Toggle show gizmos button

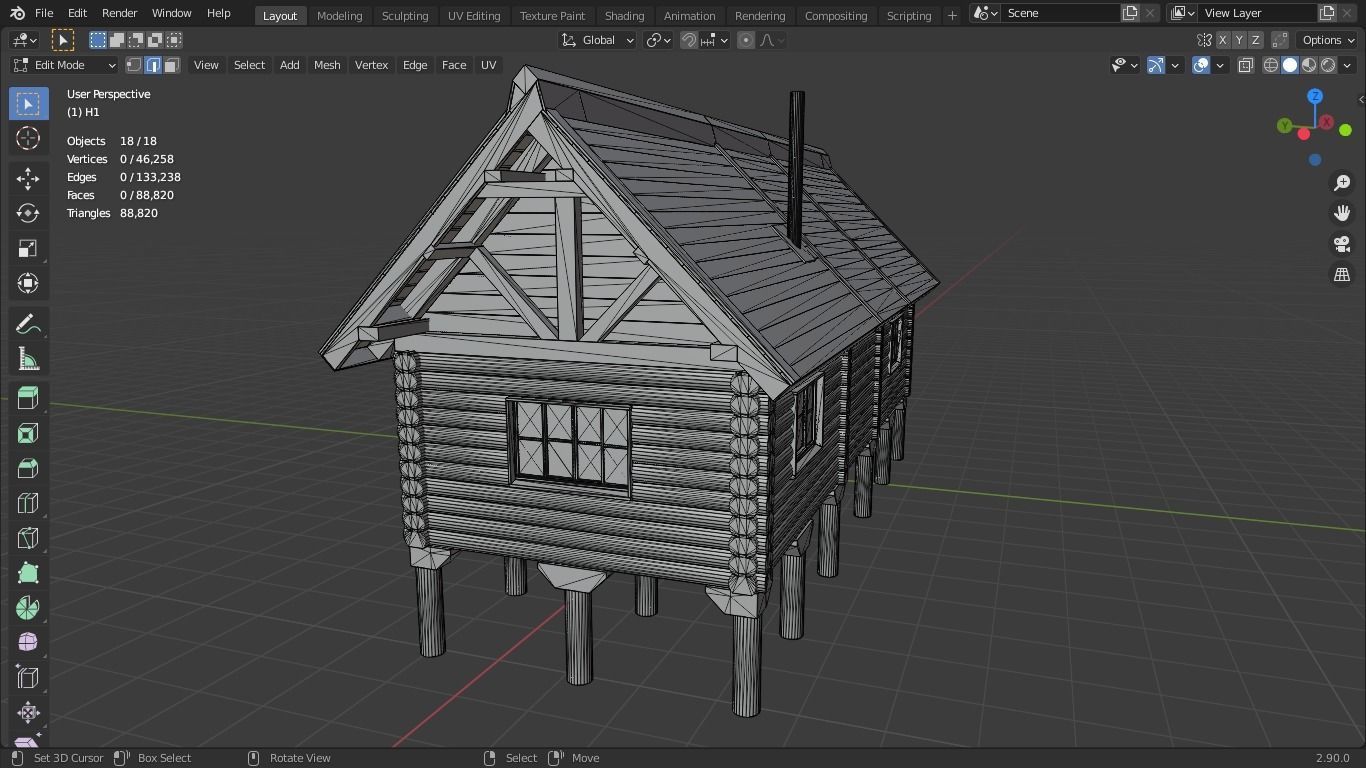(x=1156, y=65)
